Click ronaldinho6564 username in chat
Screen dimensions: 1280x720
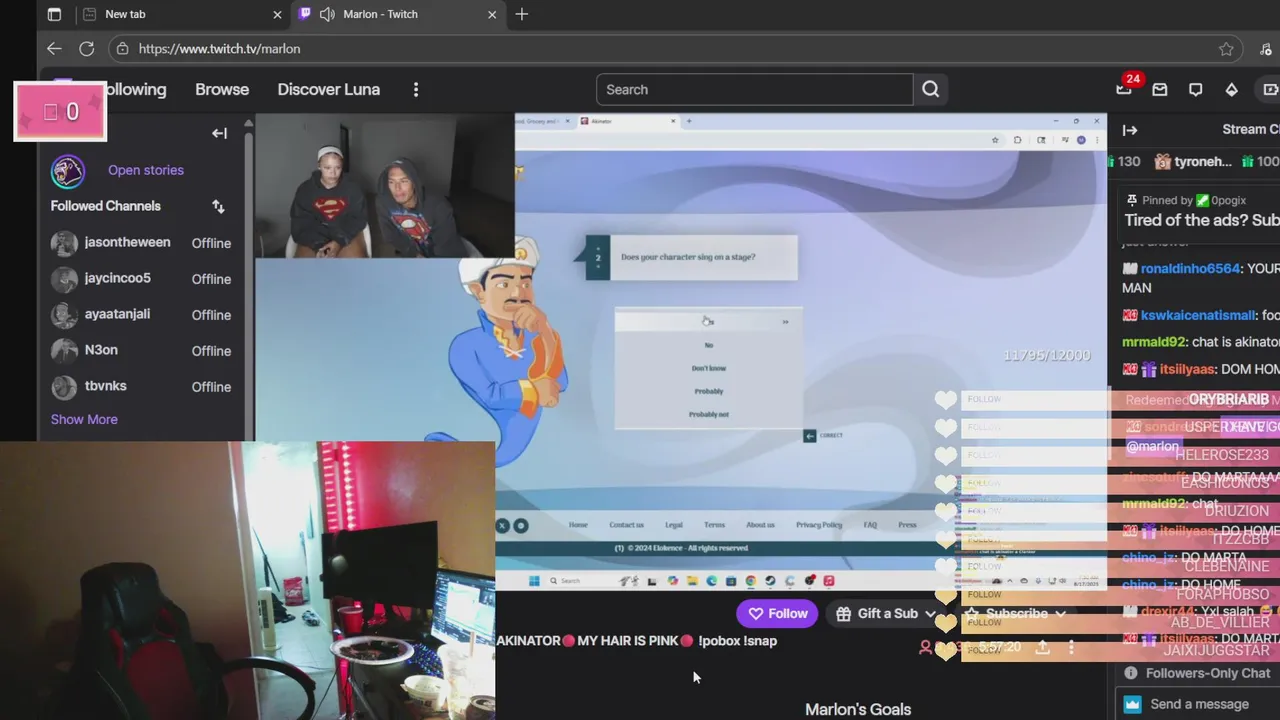tap(1190, 269)
